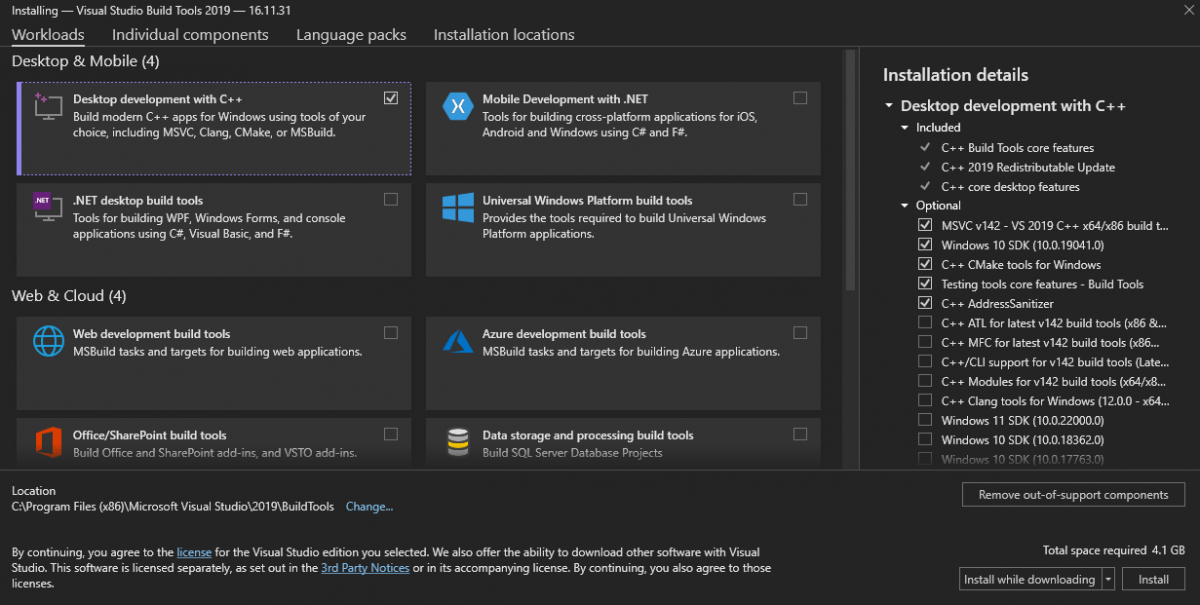Open the Language packs tab
Viewport: 1200px width, 605px height.
pyautogui.click(x=351, y=35)
